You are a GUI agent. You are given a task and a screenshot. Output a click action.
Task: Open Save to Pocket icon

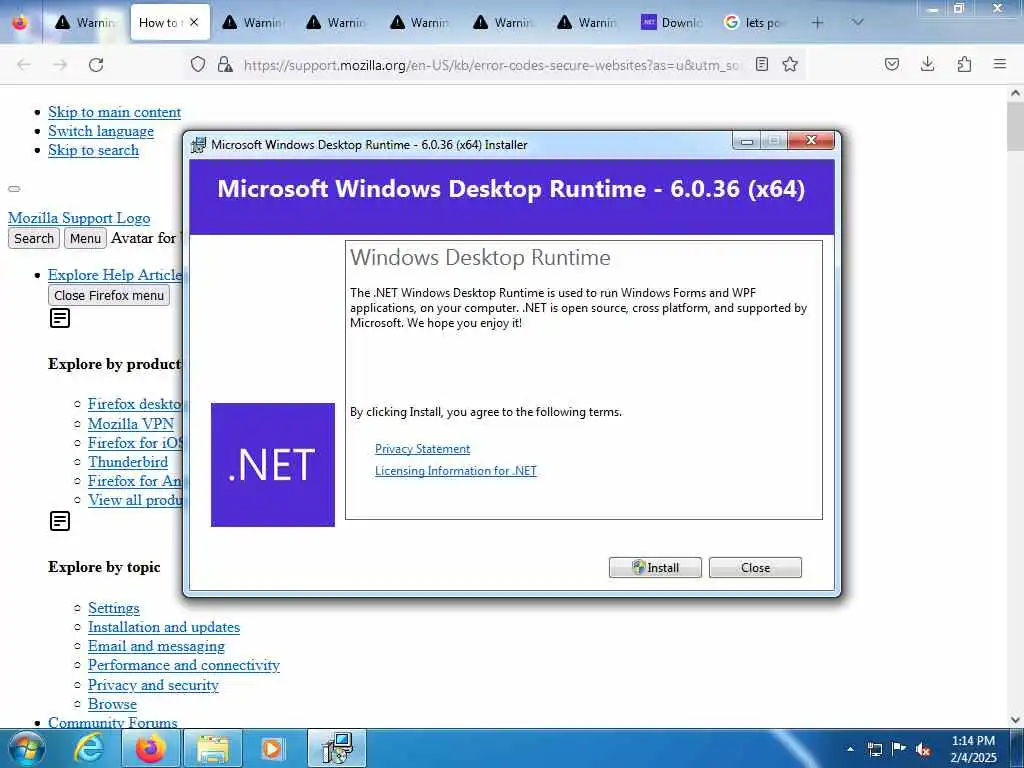tap(892, 64)
